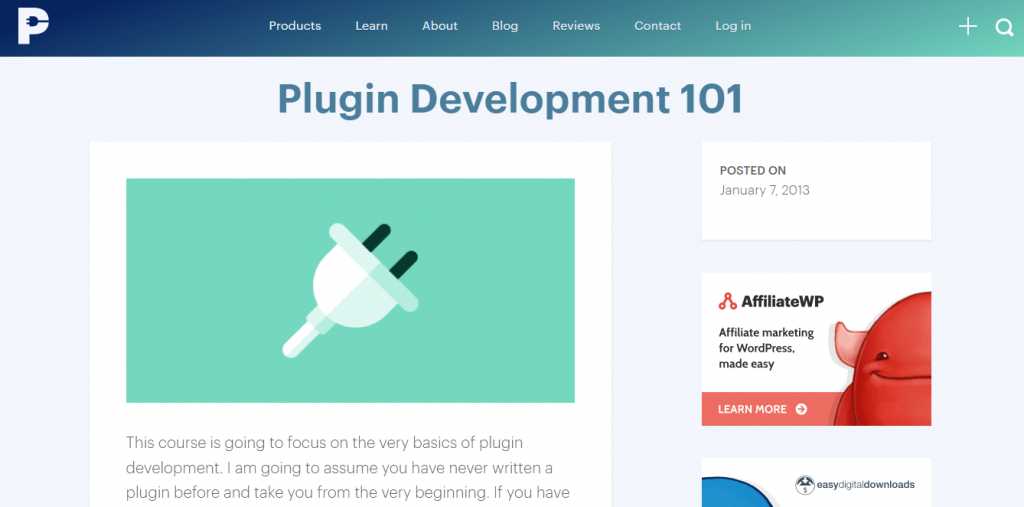Viewport: 1024px width, 507px height.
Task: Click the POSTED ON label
Action: click(x=752, y=171)
